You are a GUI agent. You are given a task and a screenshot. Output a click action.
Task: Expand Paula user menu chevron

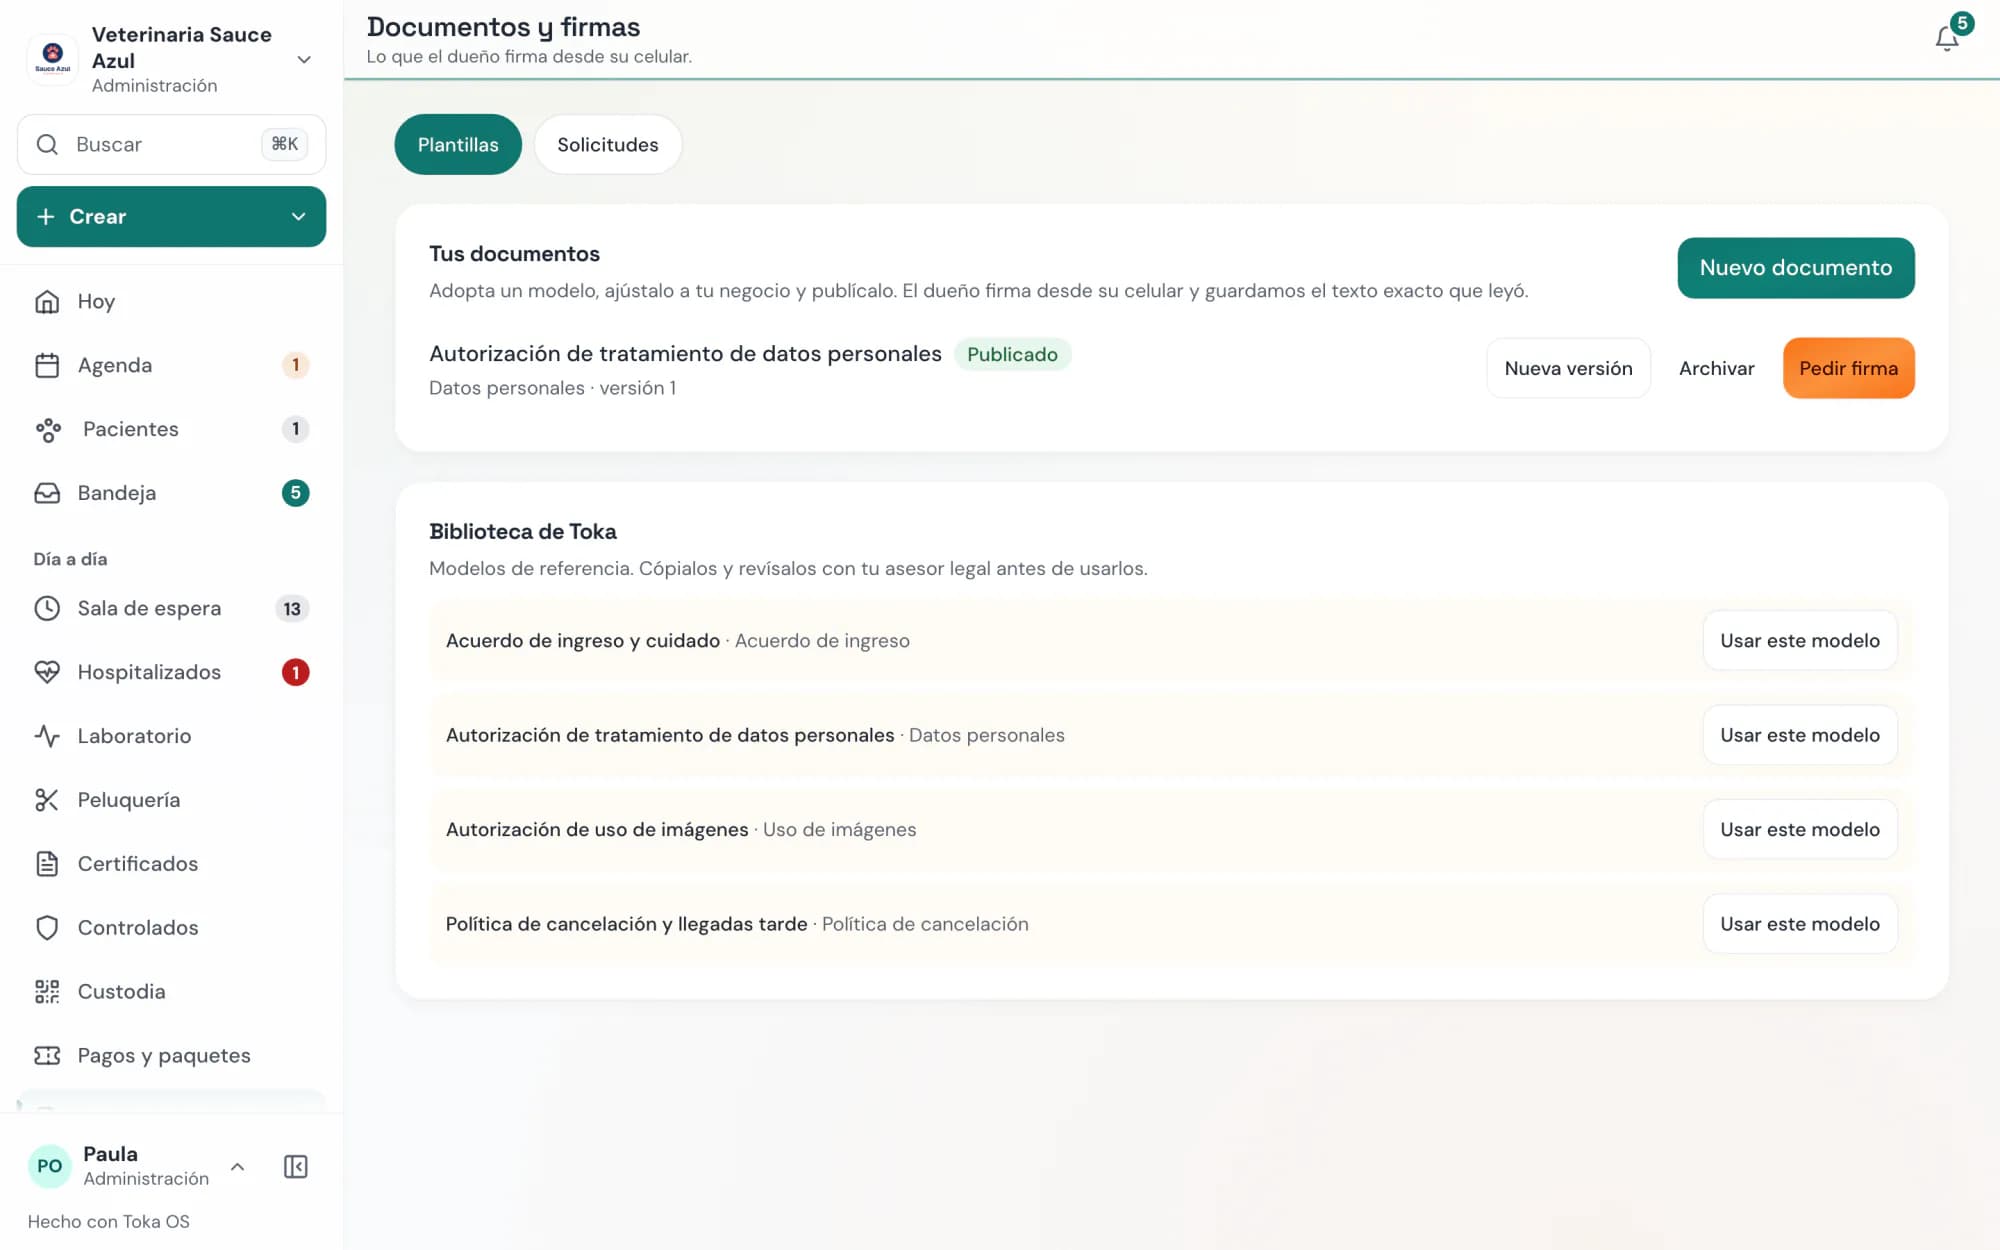[x=237, y=1166]
